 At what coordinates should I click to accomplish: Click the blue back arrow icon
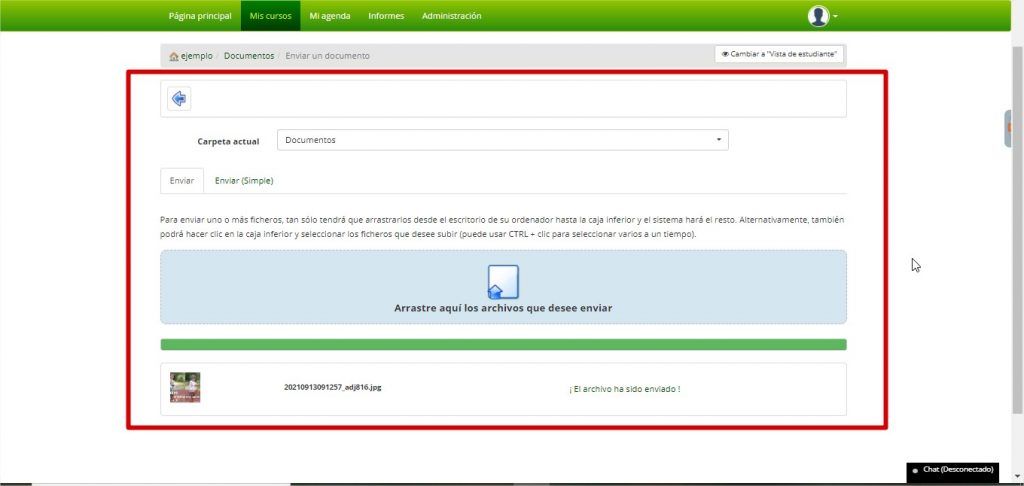pyautogui.click(x=179, y=99)
